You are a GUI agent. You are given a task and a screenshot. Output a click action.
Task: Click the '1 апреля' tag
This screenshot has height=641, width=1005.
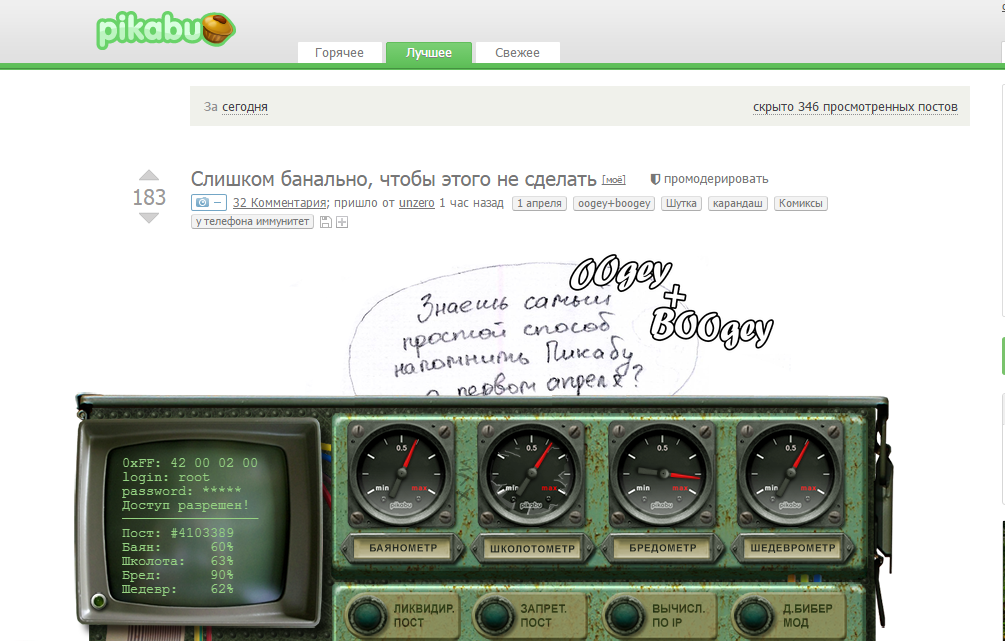pos(540,203)
